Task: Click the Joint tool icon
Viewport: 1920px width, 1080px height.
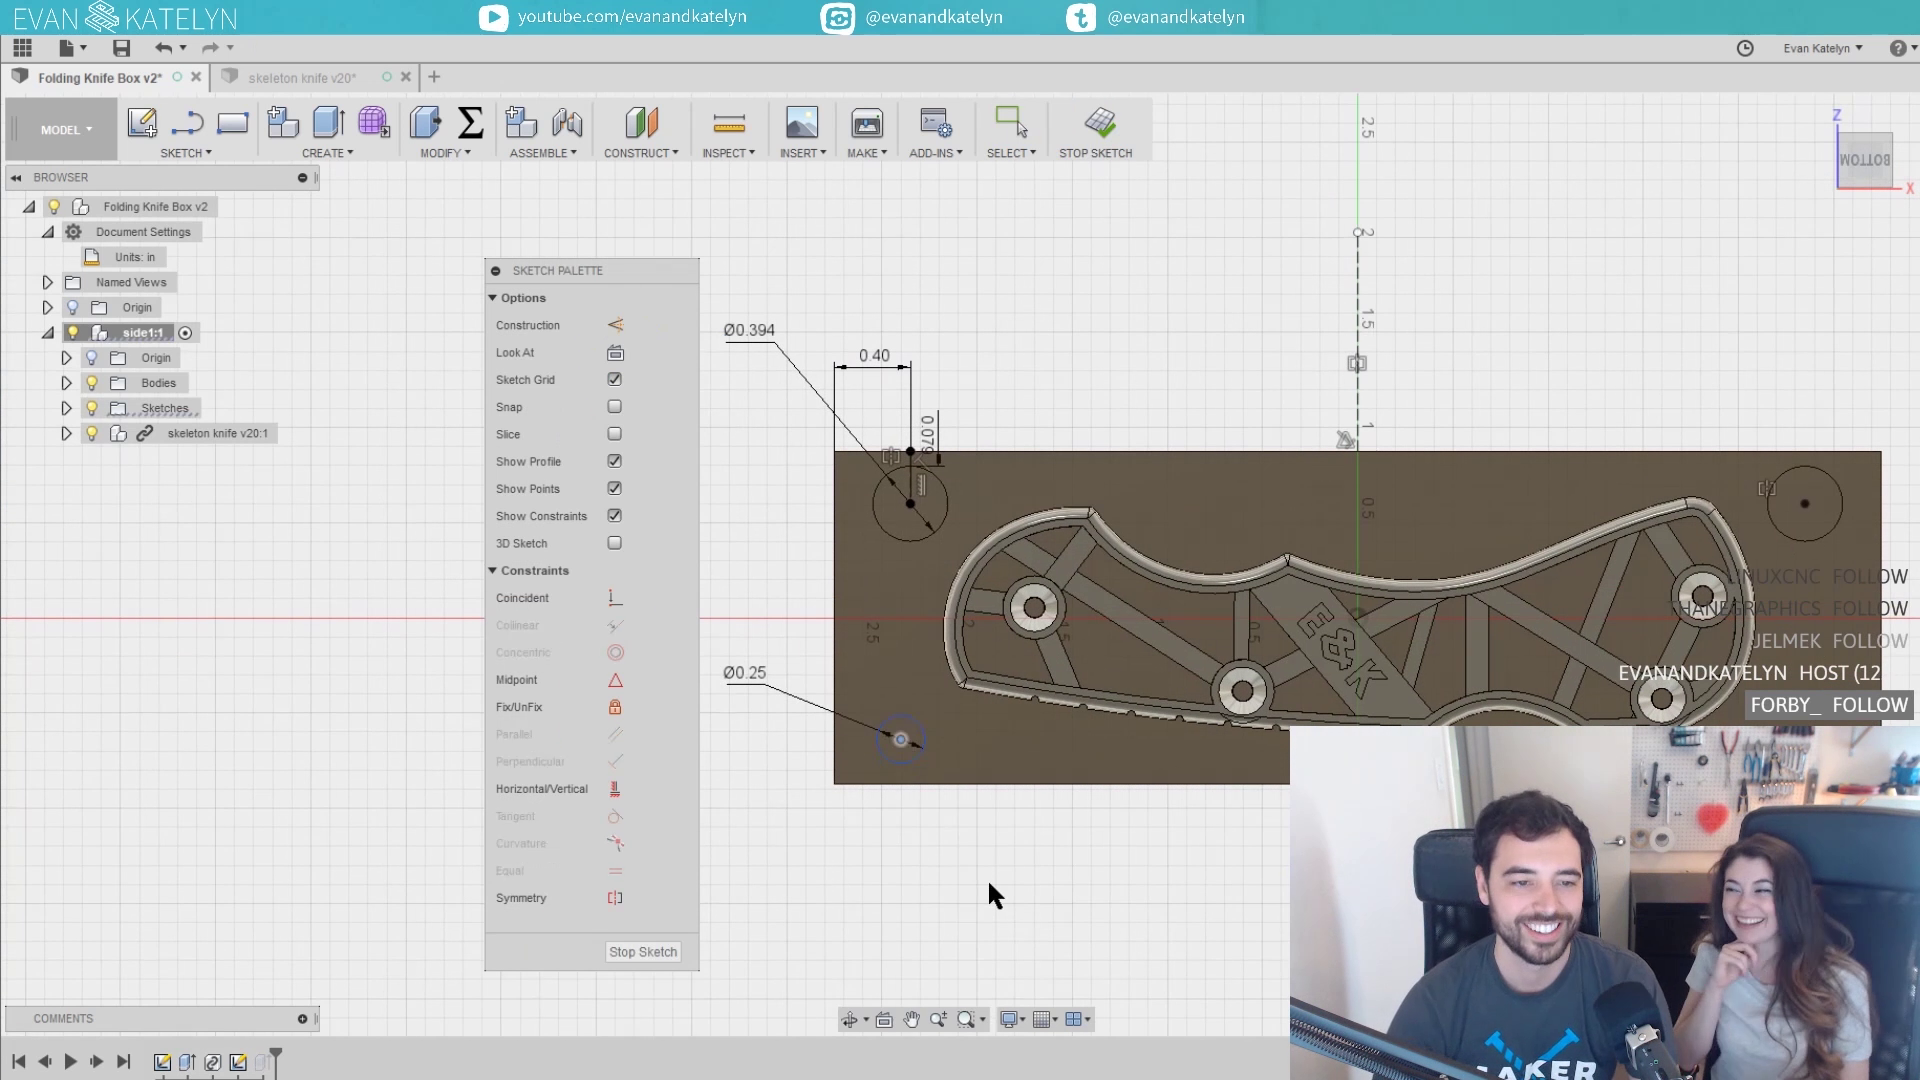Action: (567, 123)
